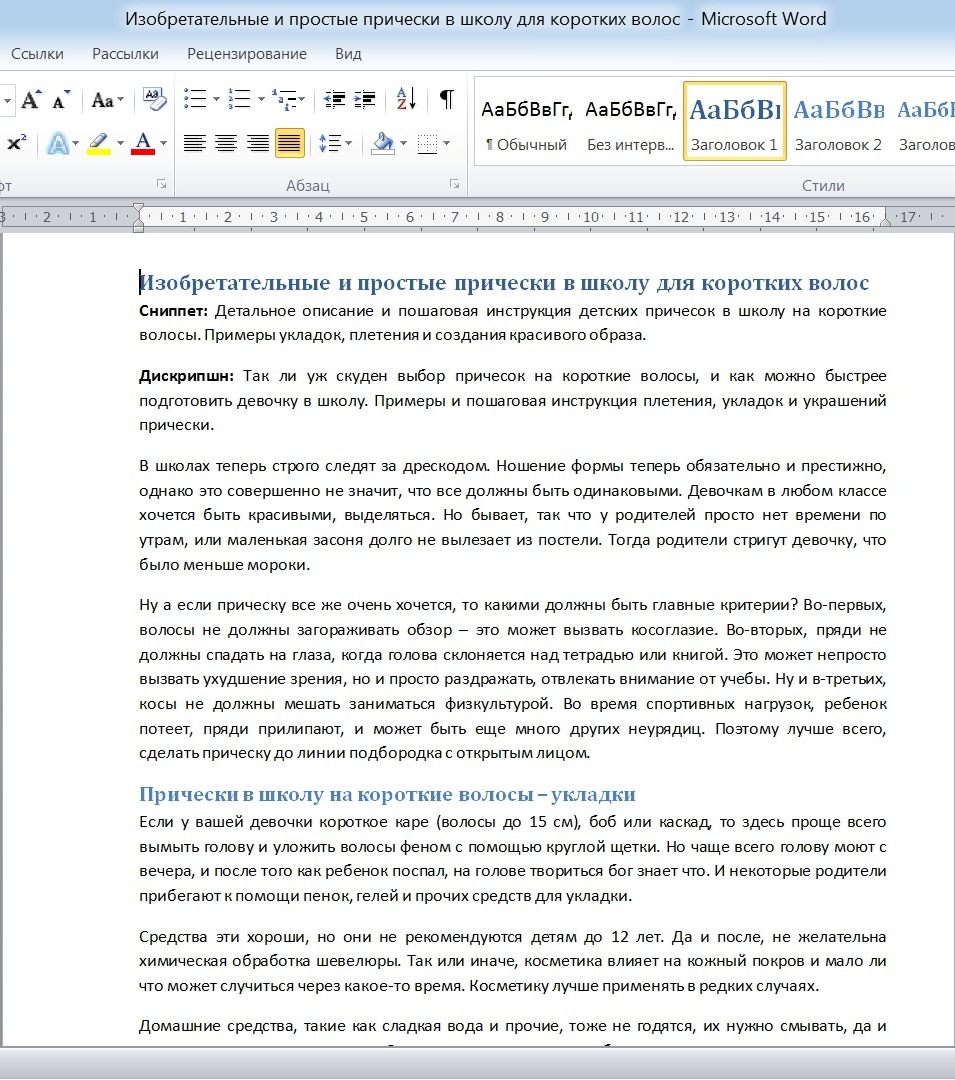The width and height of the screenshot is (955, 1080).
Task: Switch to Рецензирование tab
Action: [x=246, y=54]
